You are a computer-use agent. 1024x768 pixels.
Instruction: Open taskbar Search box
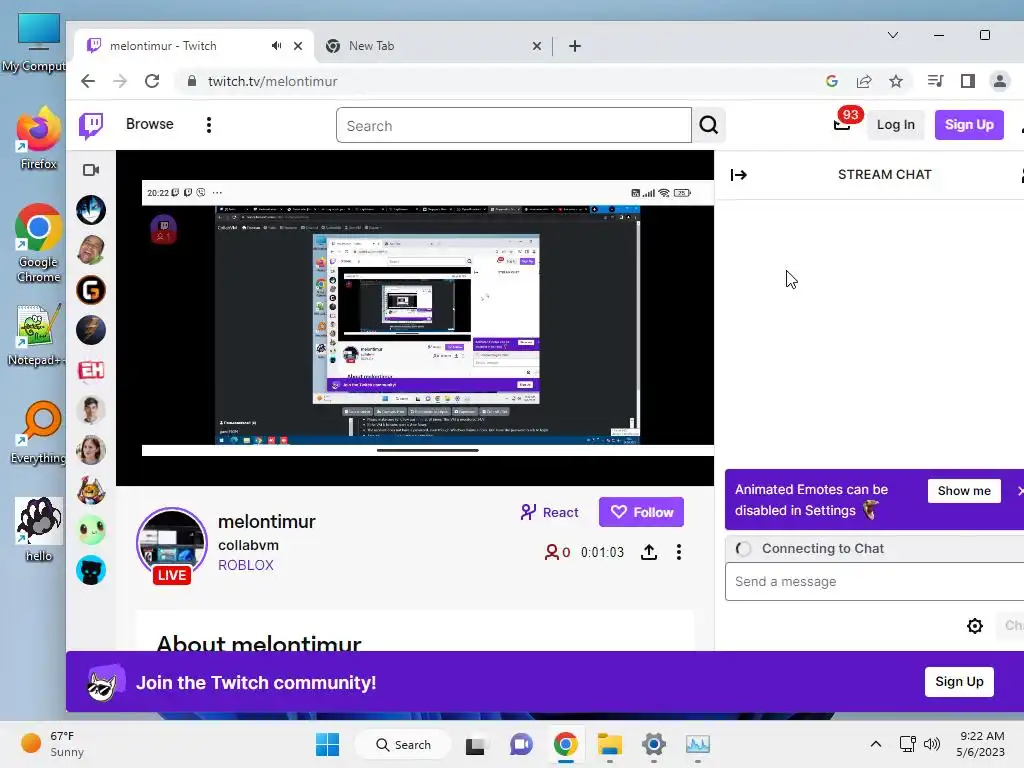click(403, 744)
